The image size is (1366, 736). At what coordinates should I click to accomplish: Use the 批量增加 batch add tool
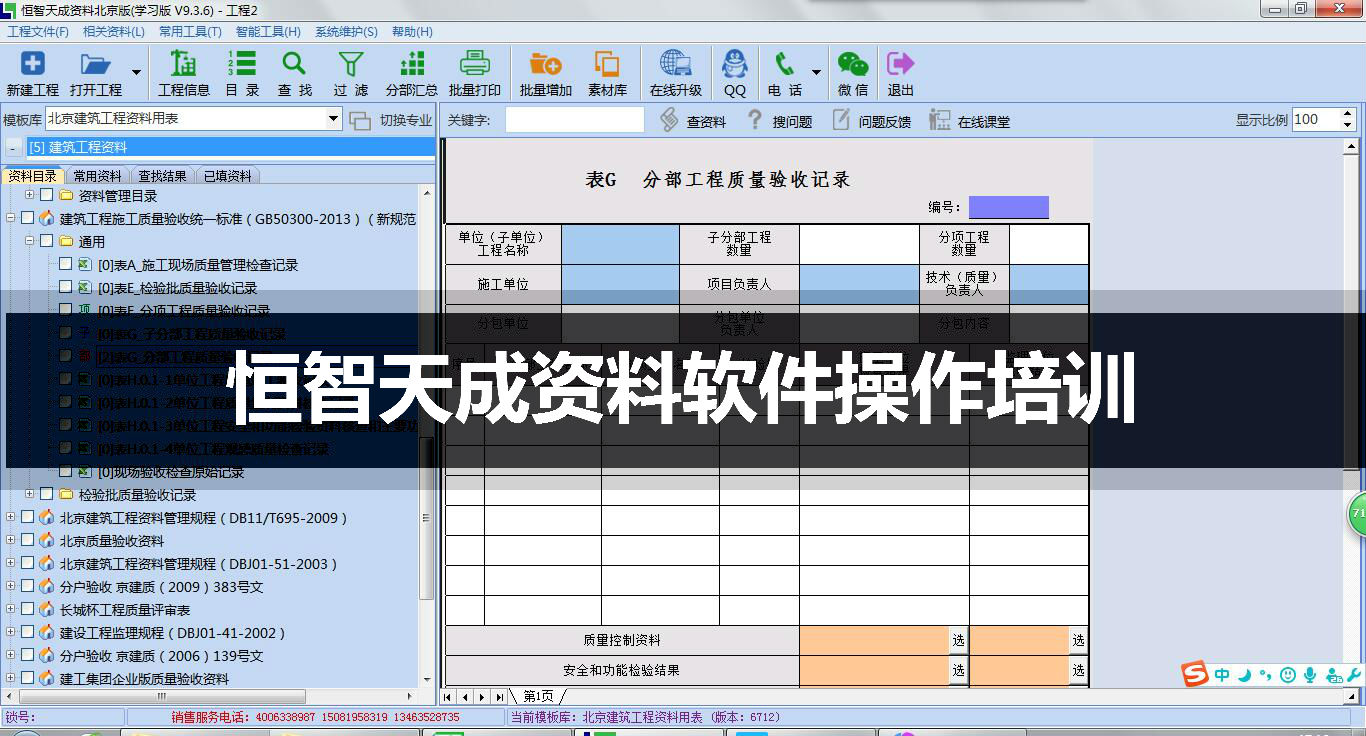coord(546,75)
